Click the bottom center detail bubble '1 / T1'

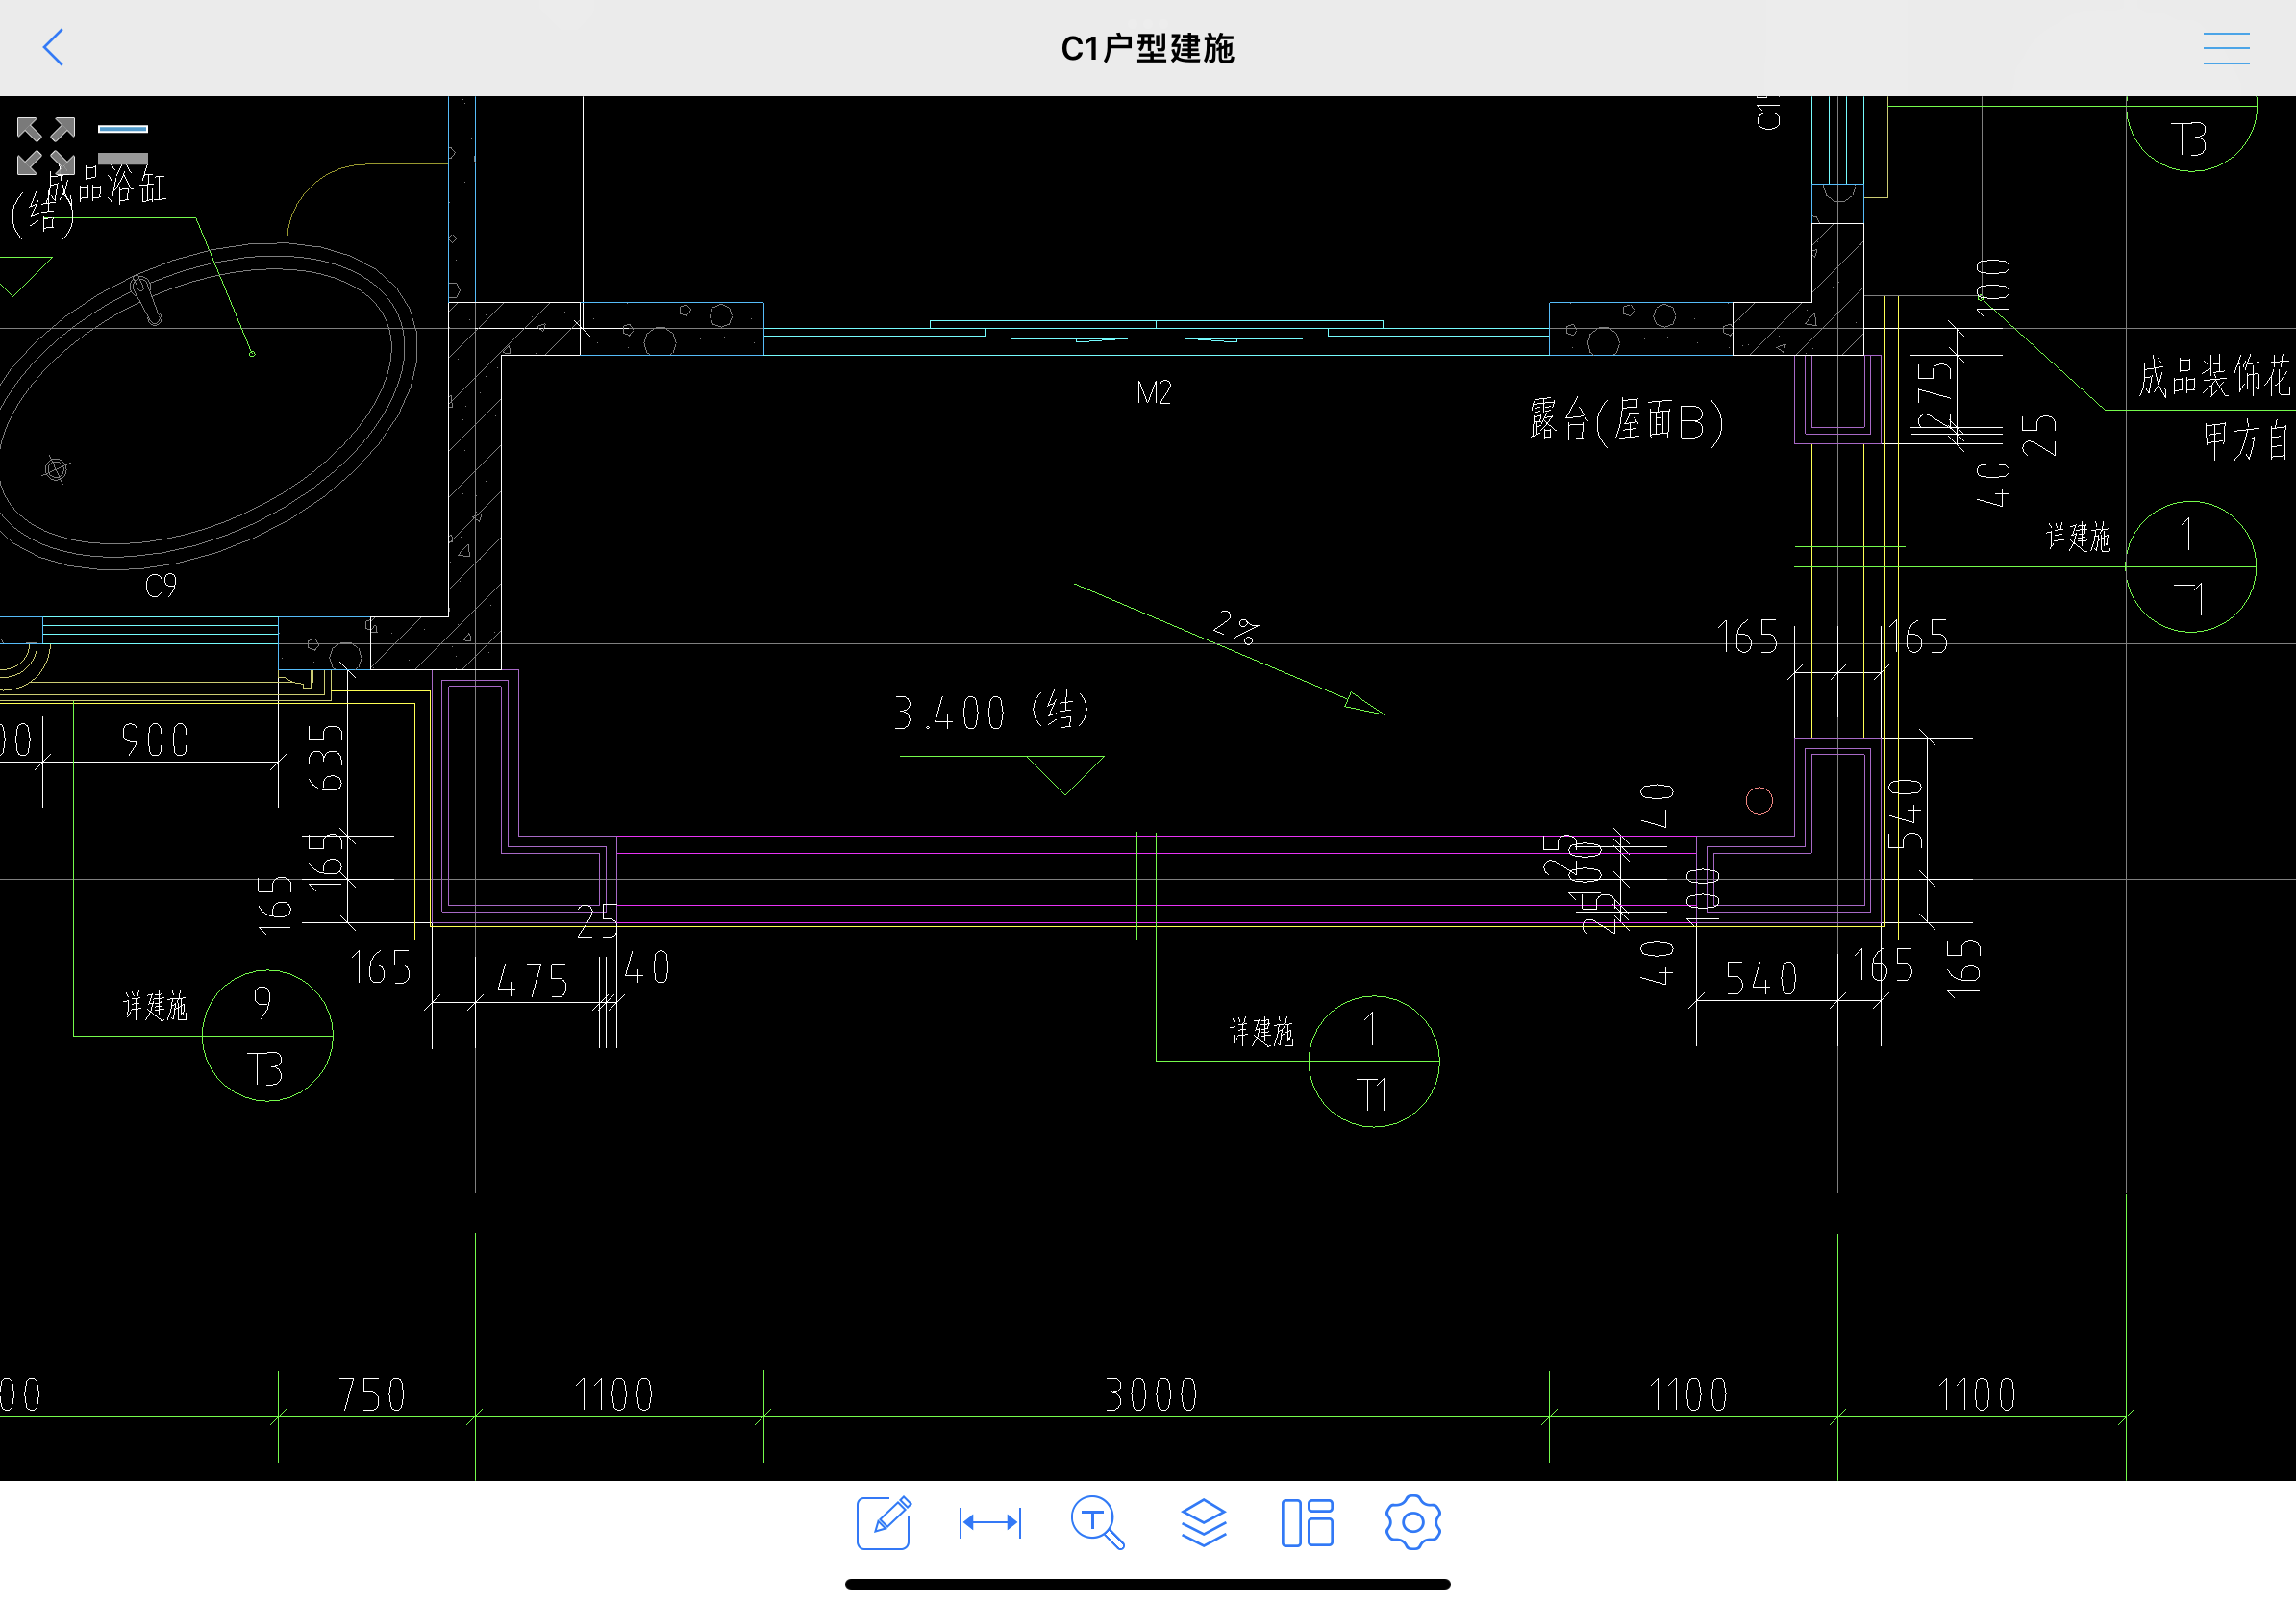tap(1373, 1061)
